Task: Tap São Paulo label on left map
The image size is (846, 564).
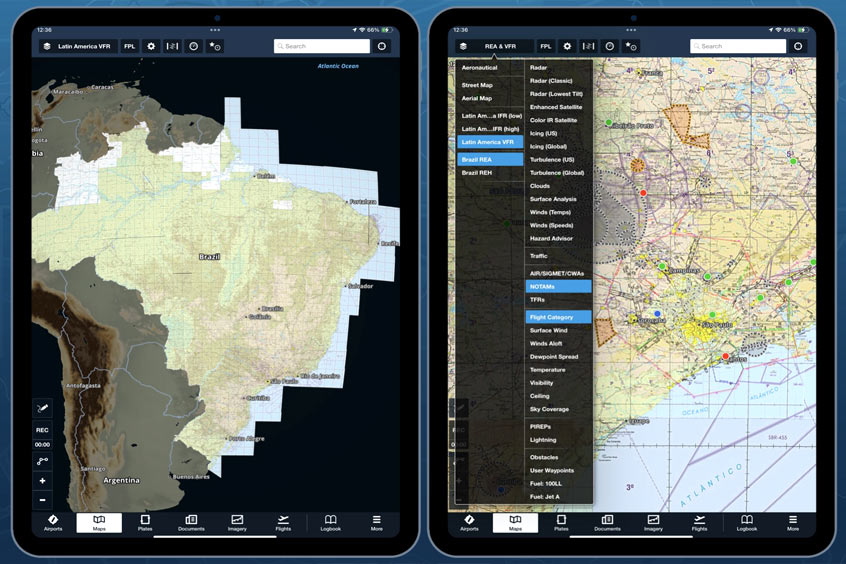Action: pyautogui.click(x=284, y=381)
